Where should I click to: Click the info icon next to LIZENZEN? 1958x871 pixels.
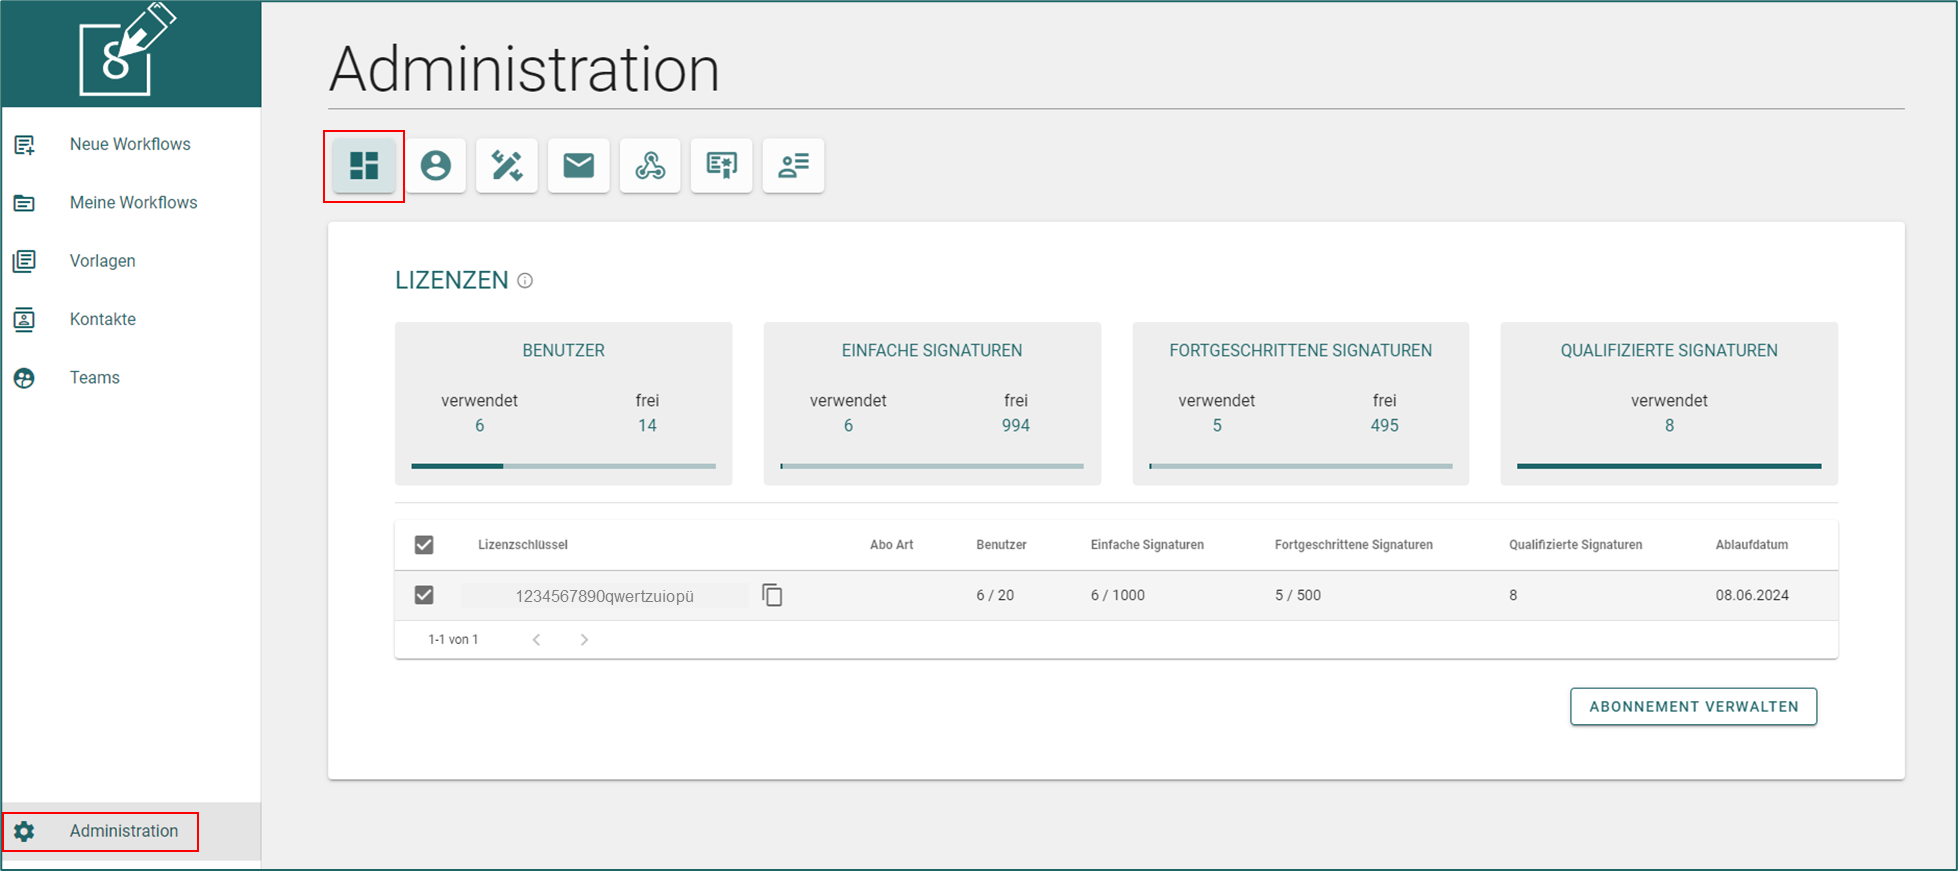tap(525, 281)
